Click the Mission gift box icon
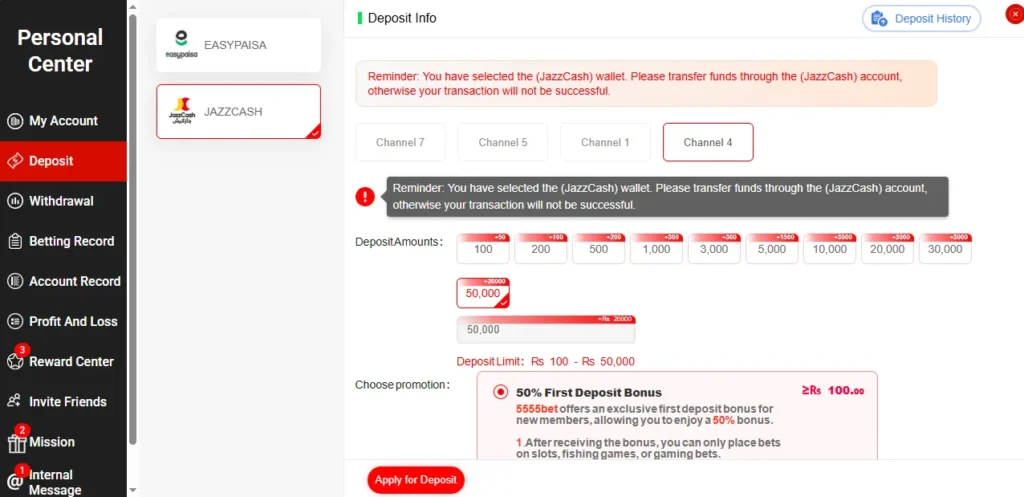 pyautogui.click(x=15, y=443)
